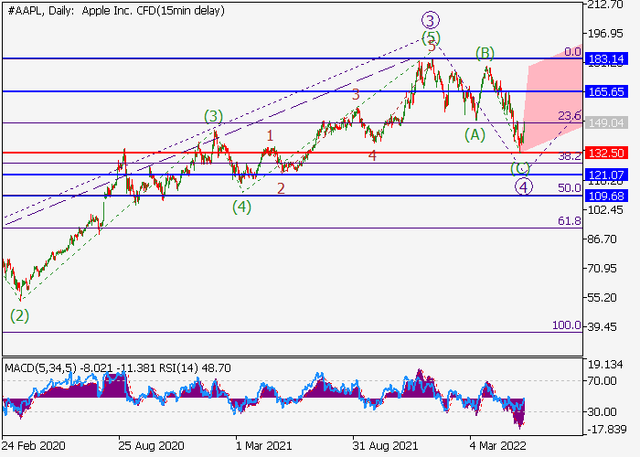Click the -17.839 value on indicator axis
Viewport: 640px width, 457px height.
(607, 429)
